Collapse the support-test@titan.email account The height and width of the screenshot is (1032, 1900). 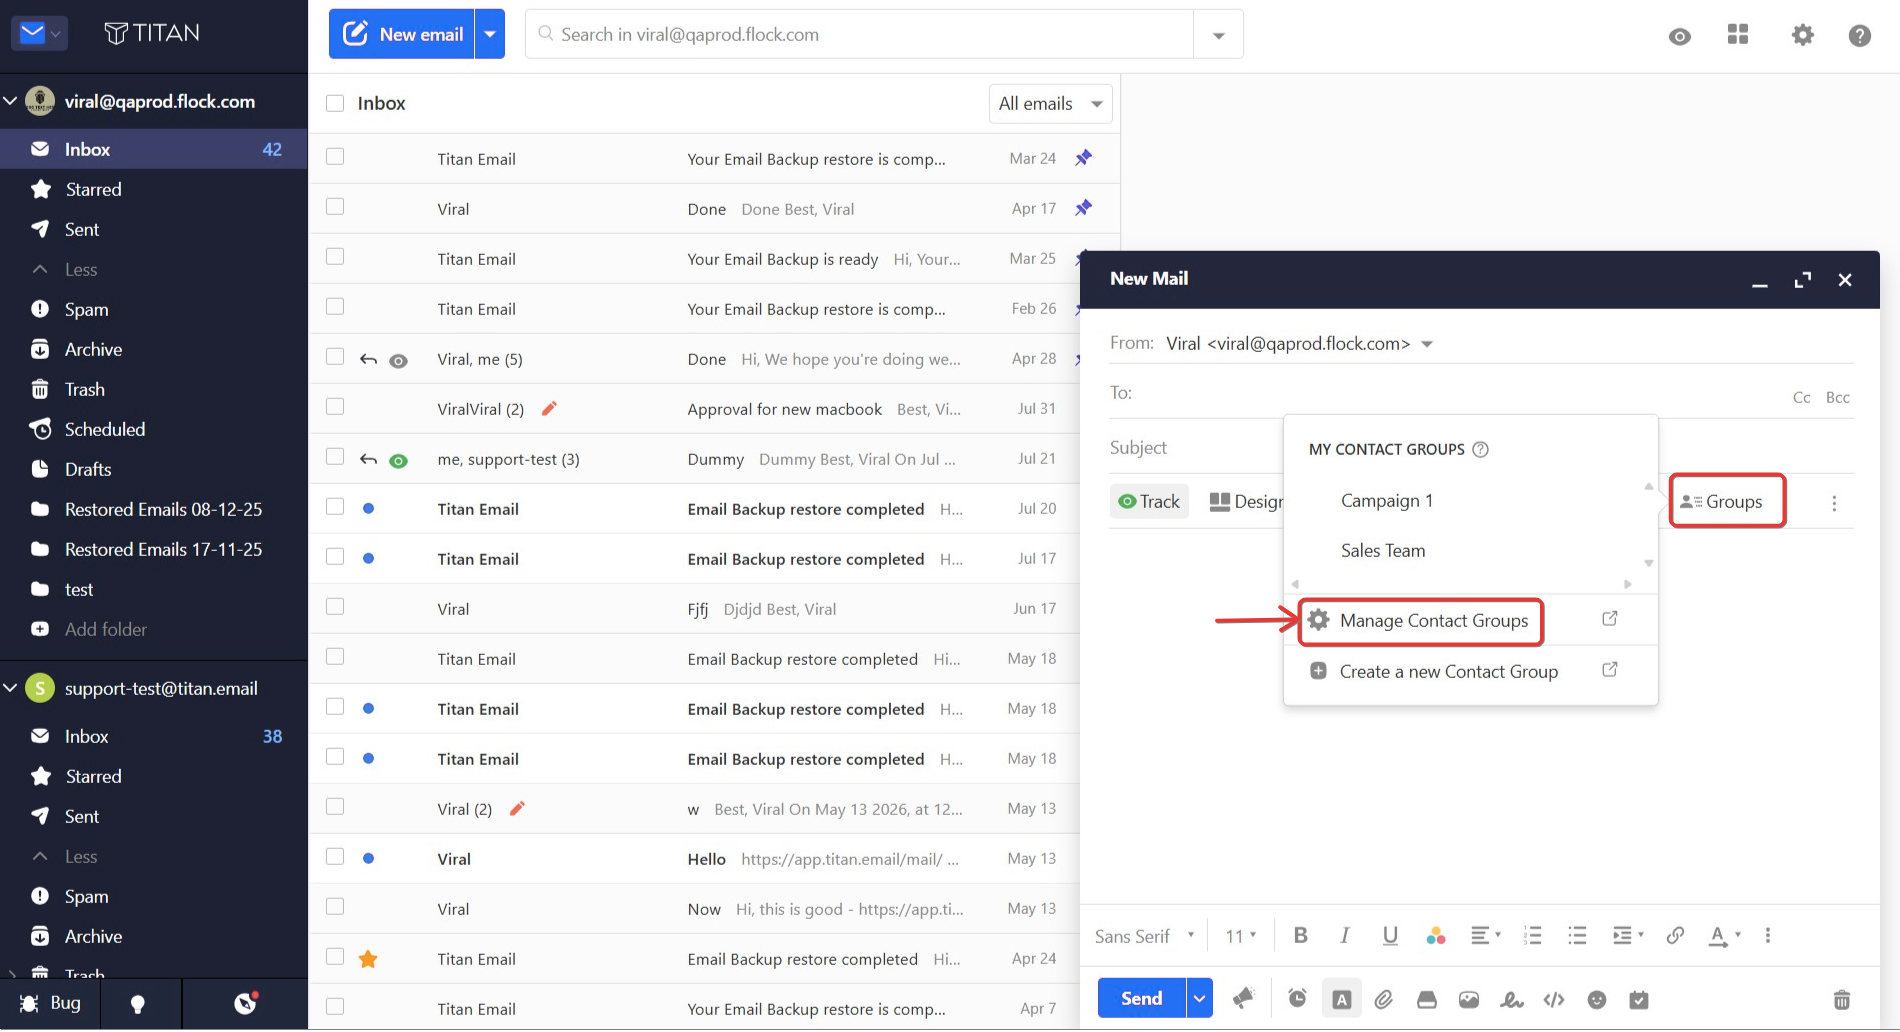click(10, 688)
